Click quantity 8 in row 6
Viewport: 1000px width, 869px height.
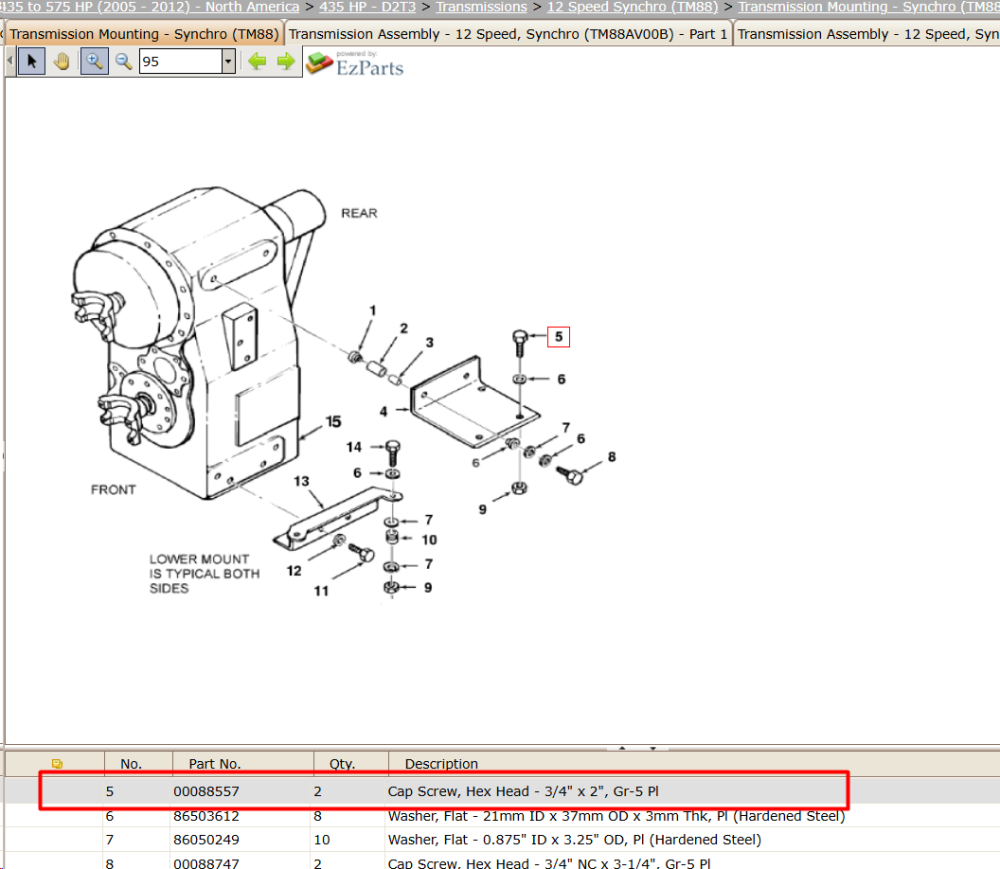click(318, 816)
